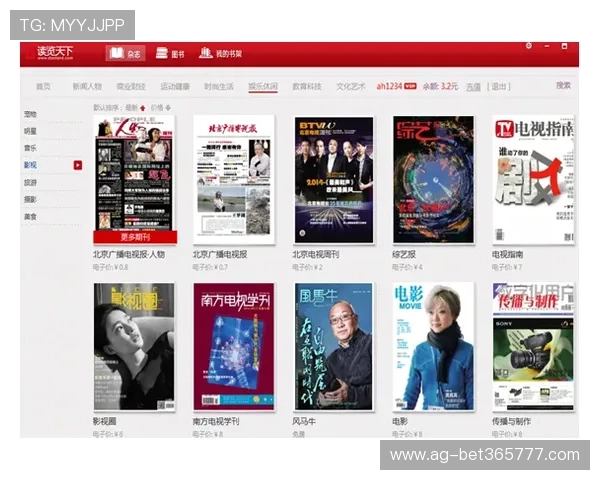
Task: Open 风马牛 cover thumbnail
Action: (334, 347)
